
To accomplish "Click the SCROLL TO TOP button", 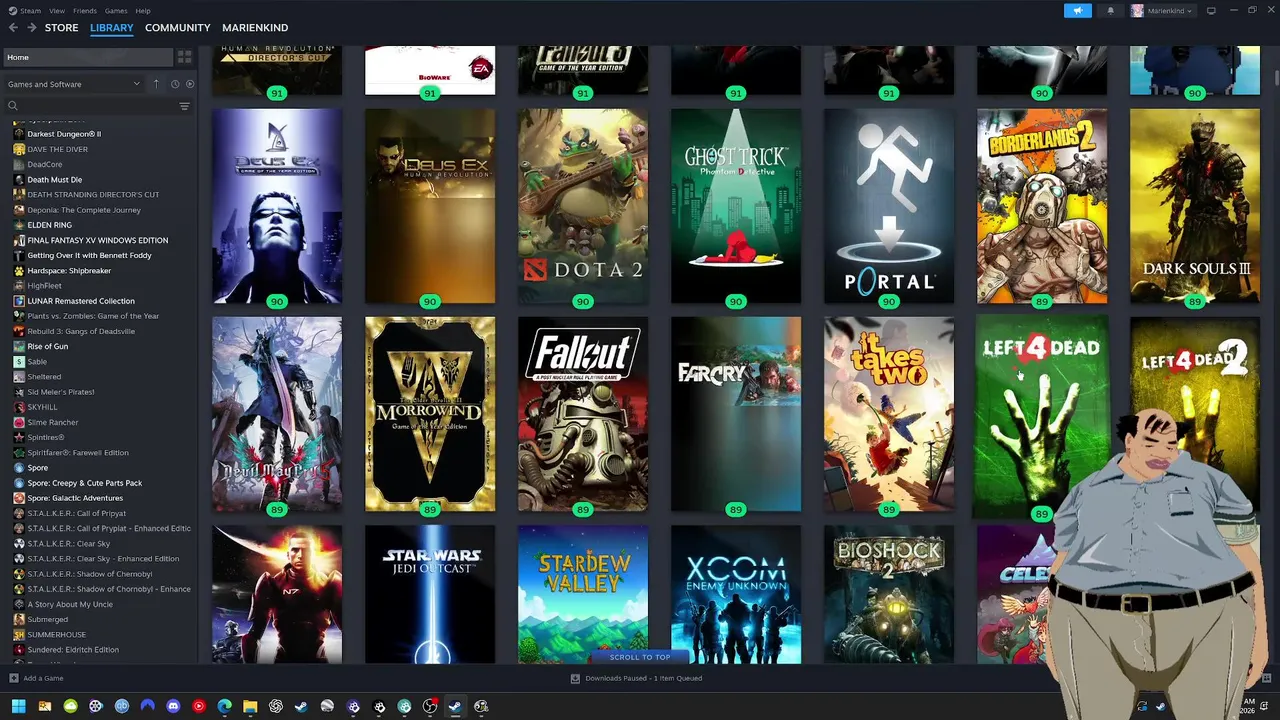I will 640,657.
